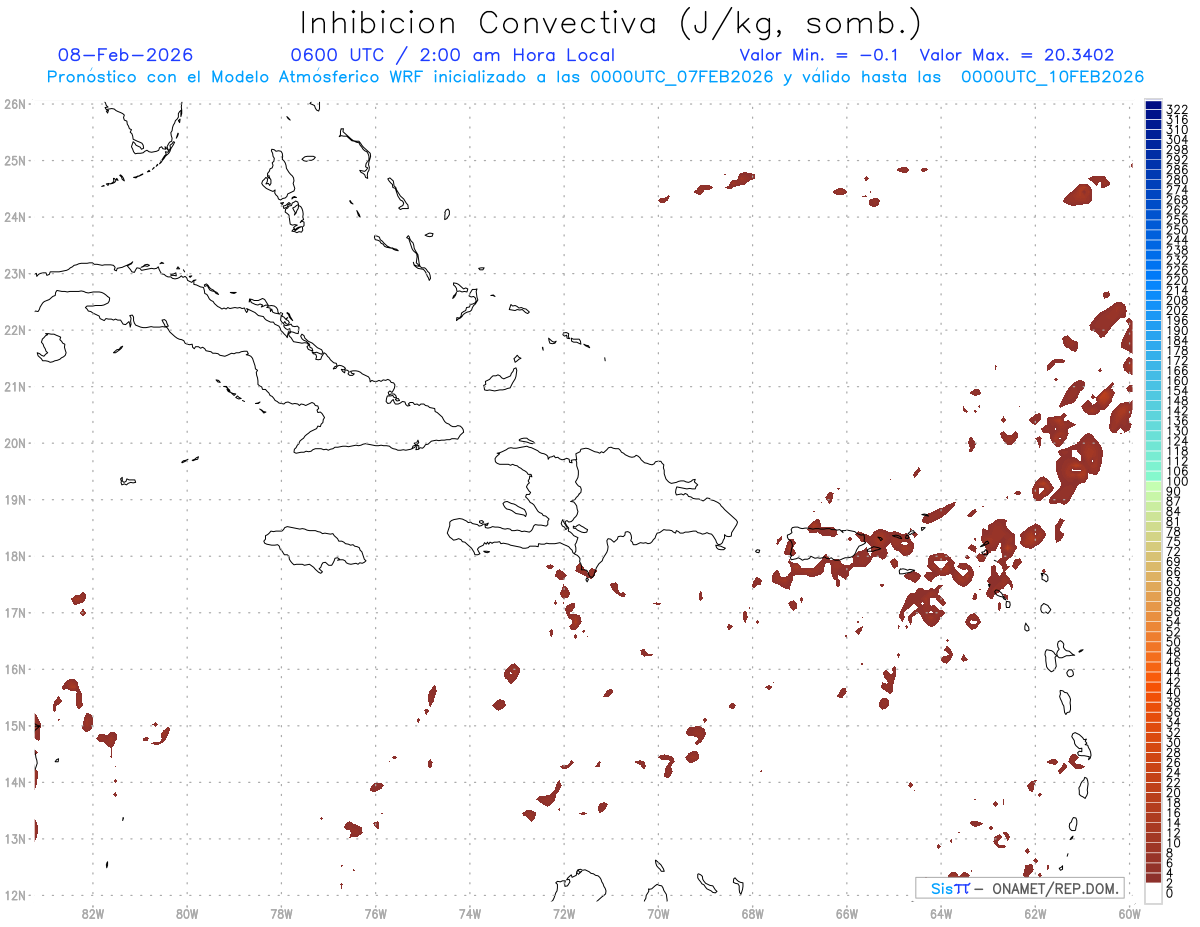
Task: Click the 64W longitude label
Action: [940, 913]
